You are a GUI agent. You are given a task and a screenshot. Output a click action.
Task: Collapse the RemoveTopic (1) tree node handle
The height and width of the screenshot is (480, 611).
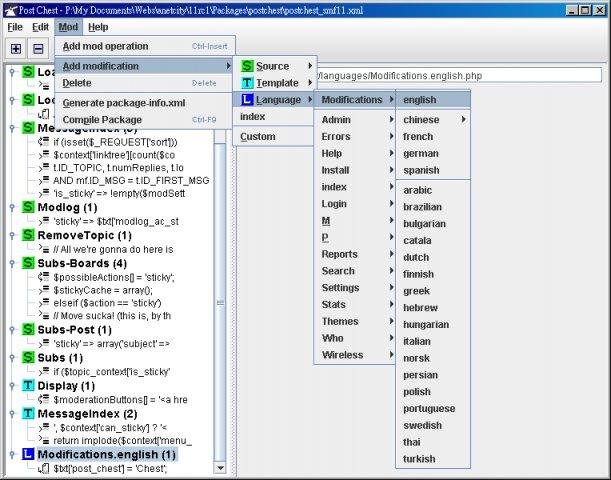click(x=12, y=235)
